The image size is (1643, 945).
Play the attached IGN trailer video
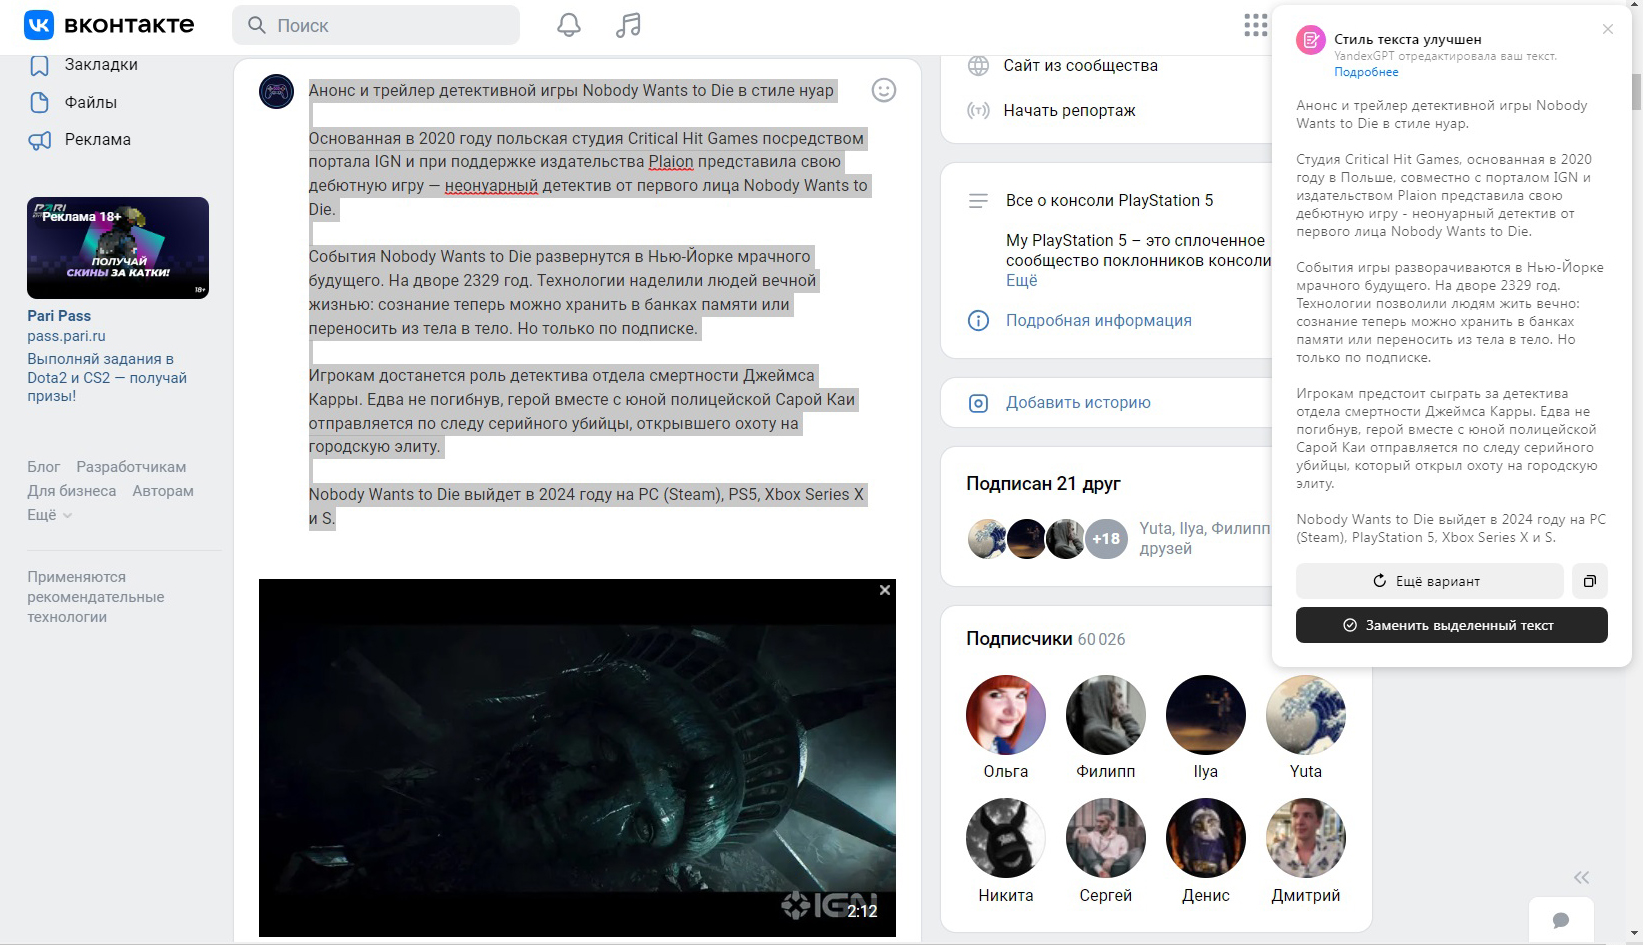click(577, 758)
